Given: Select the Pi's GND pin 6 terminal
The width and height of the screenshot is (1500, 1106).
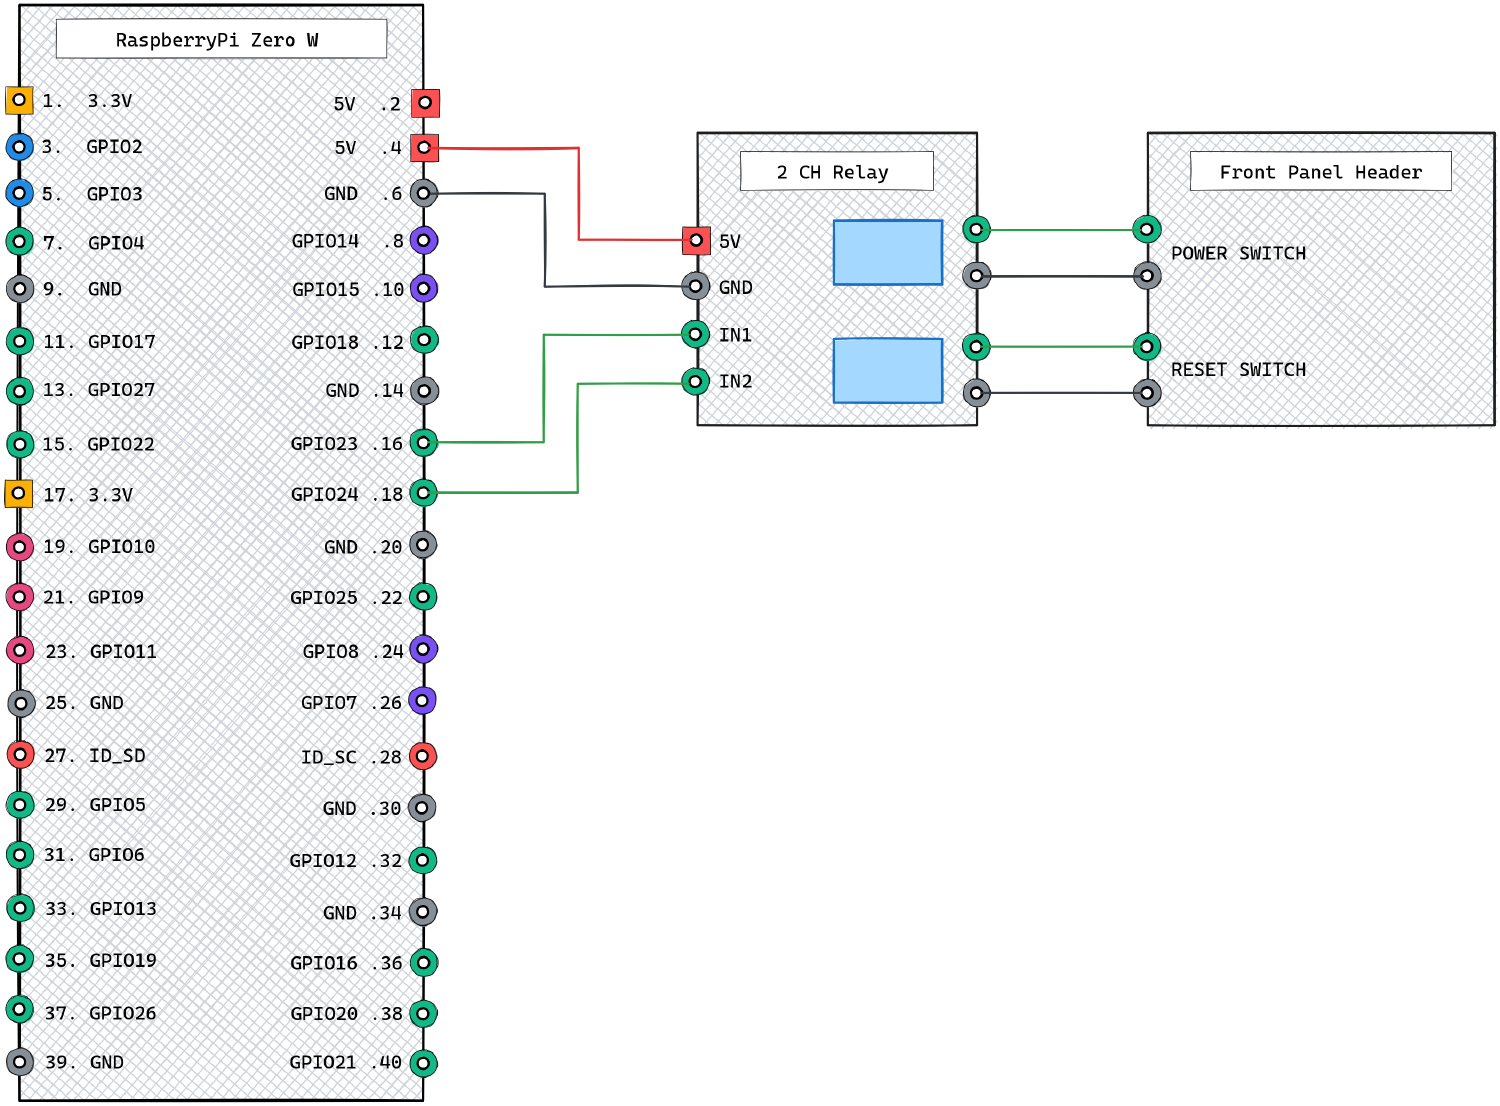Looking at the screenshot, I should [x=424, y=193].
